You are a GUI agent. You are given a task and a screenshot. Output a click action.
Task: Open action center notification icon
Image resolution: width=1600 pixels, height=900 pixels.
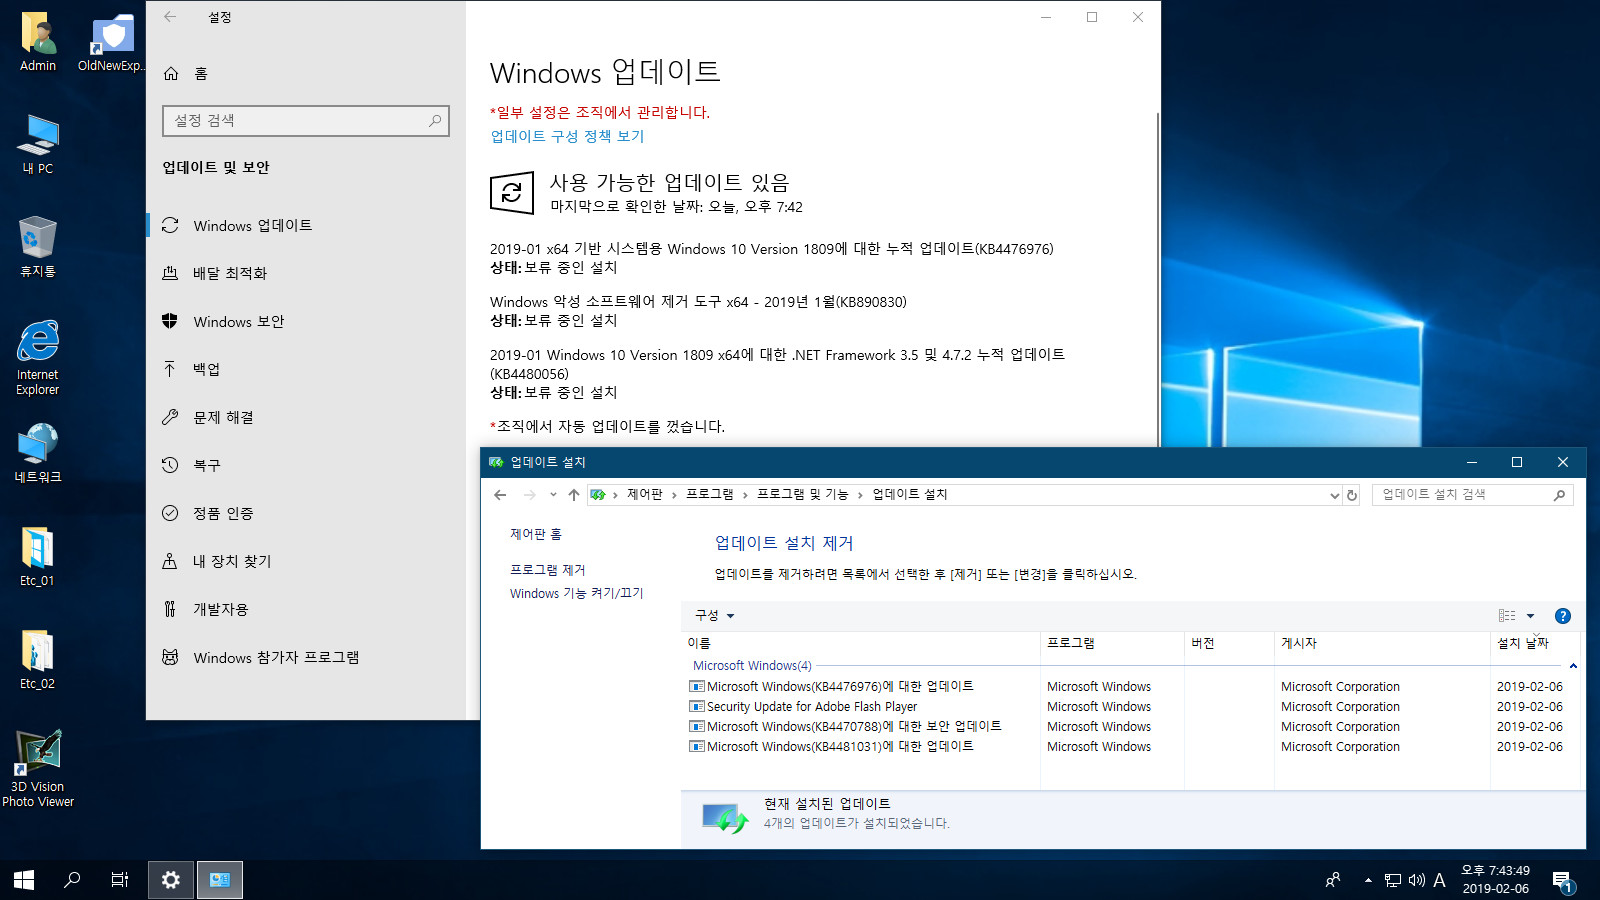[x=1563, y=880]
